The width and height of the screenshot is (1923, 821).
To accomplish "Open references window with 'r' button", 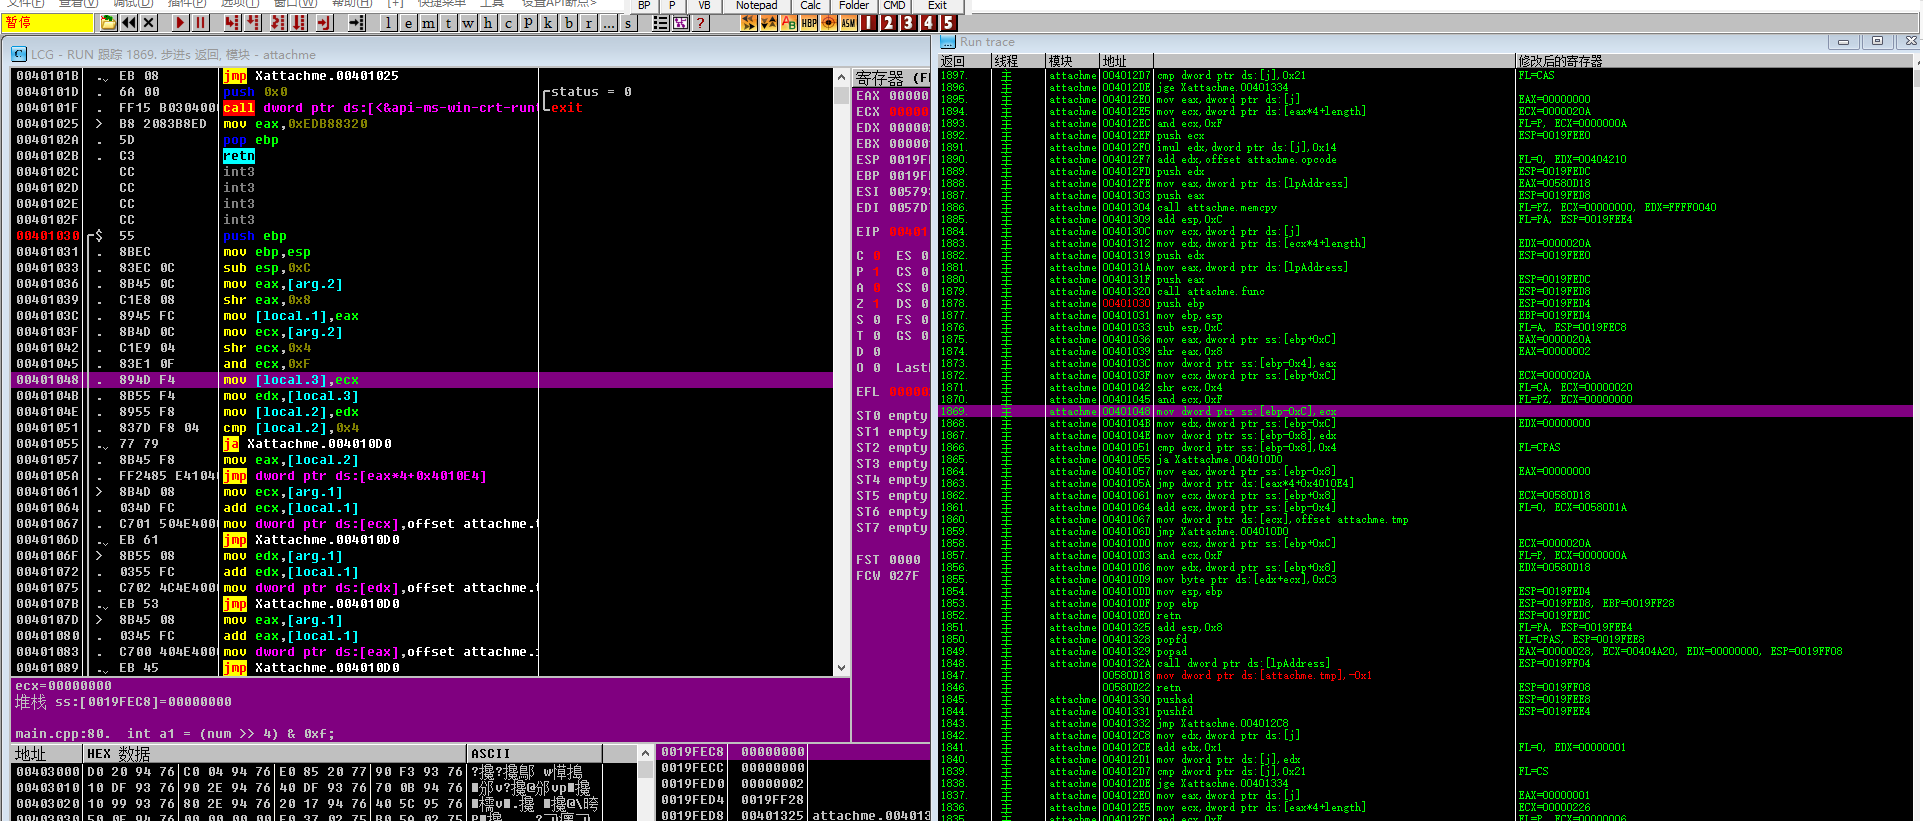I will coord(589,22).
